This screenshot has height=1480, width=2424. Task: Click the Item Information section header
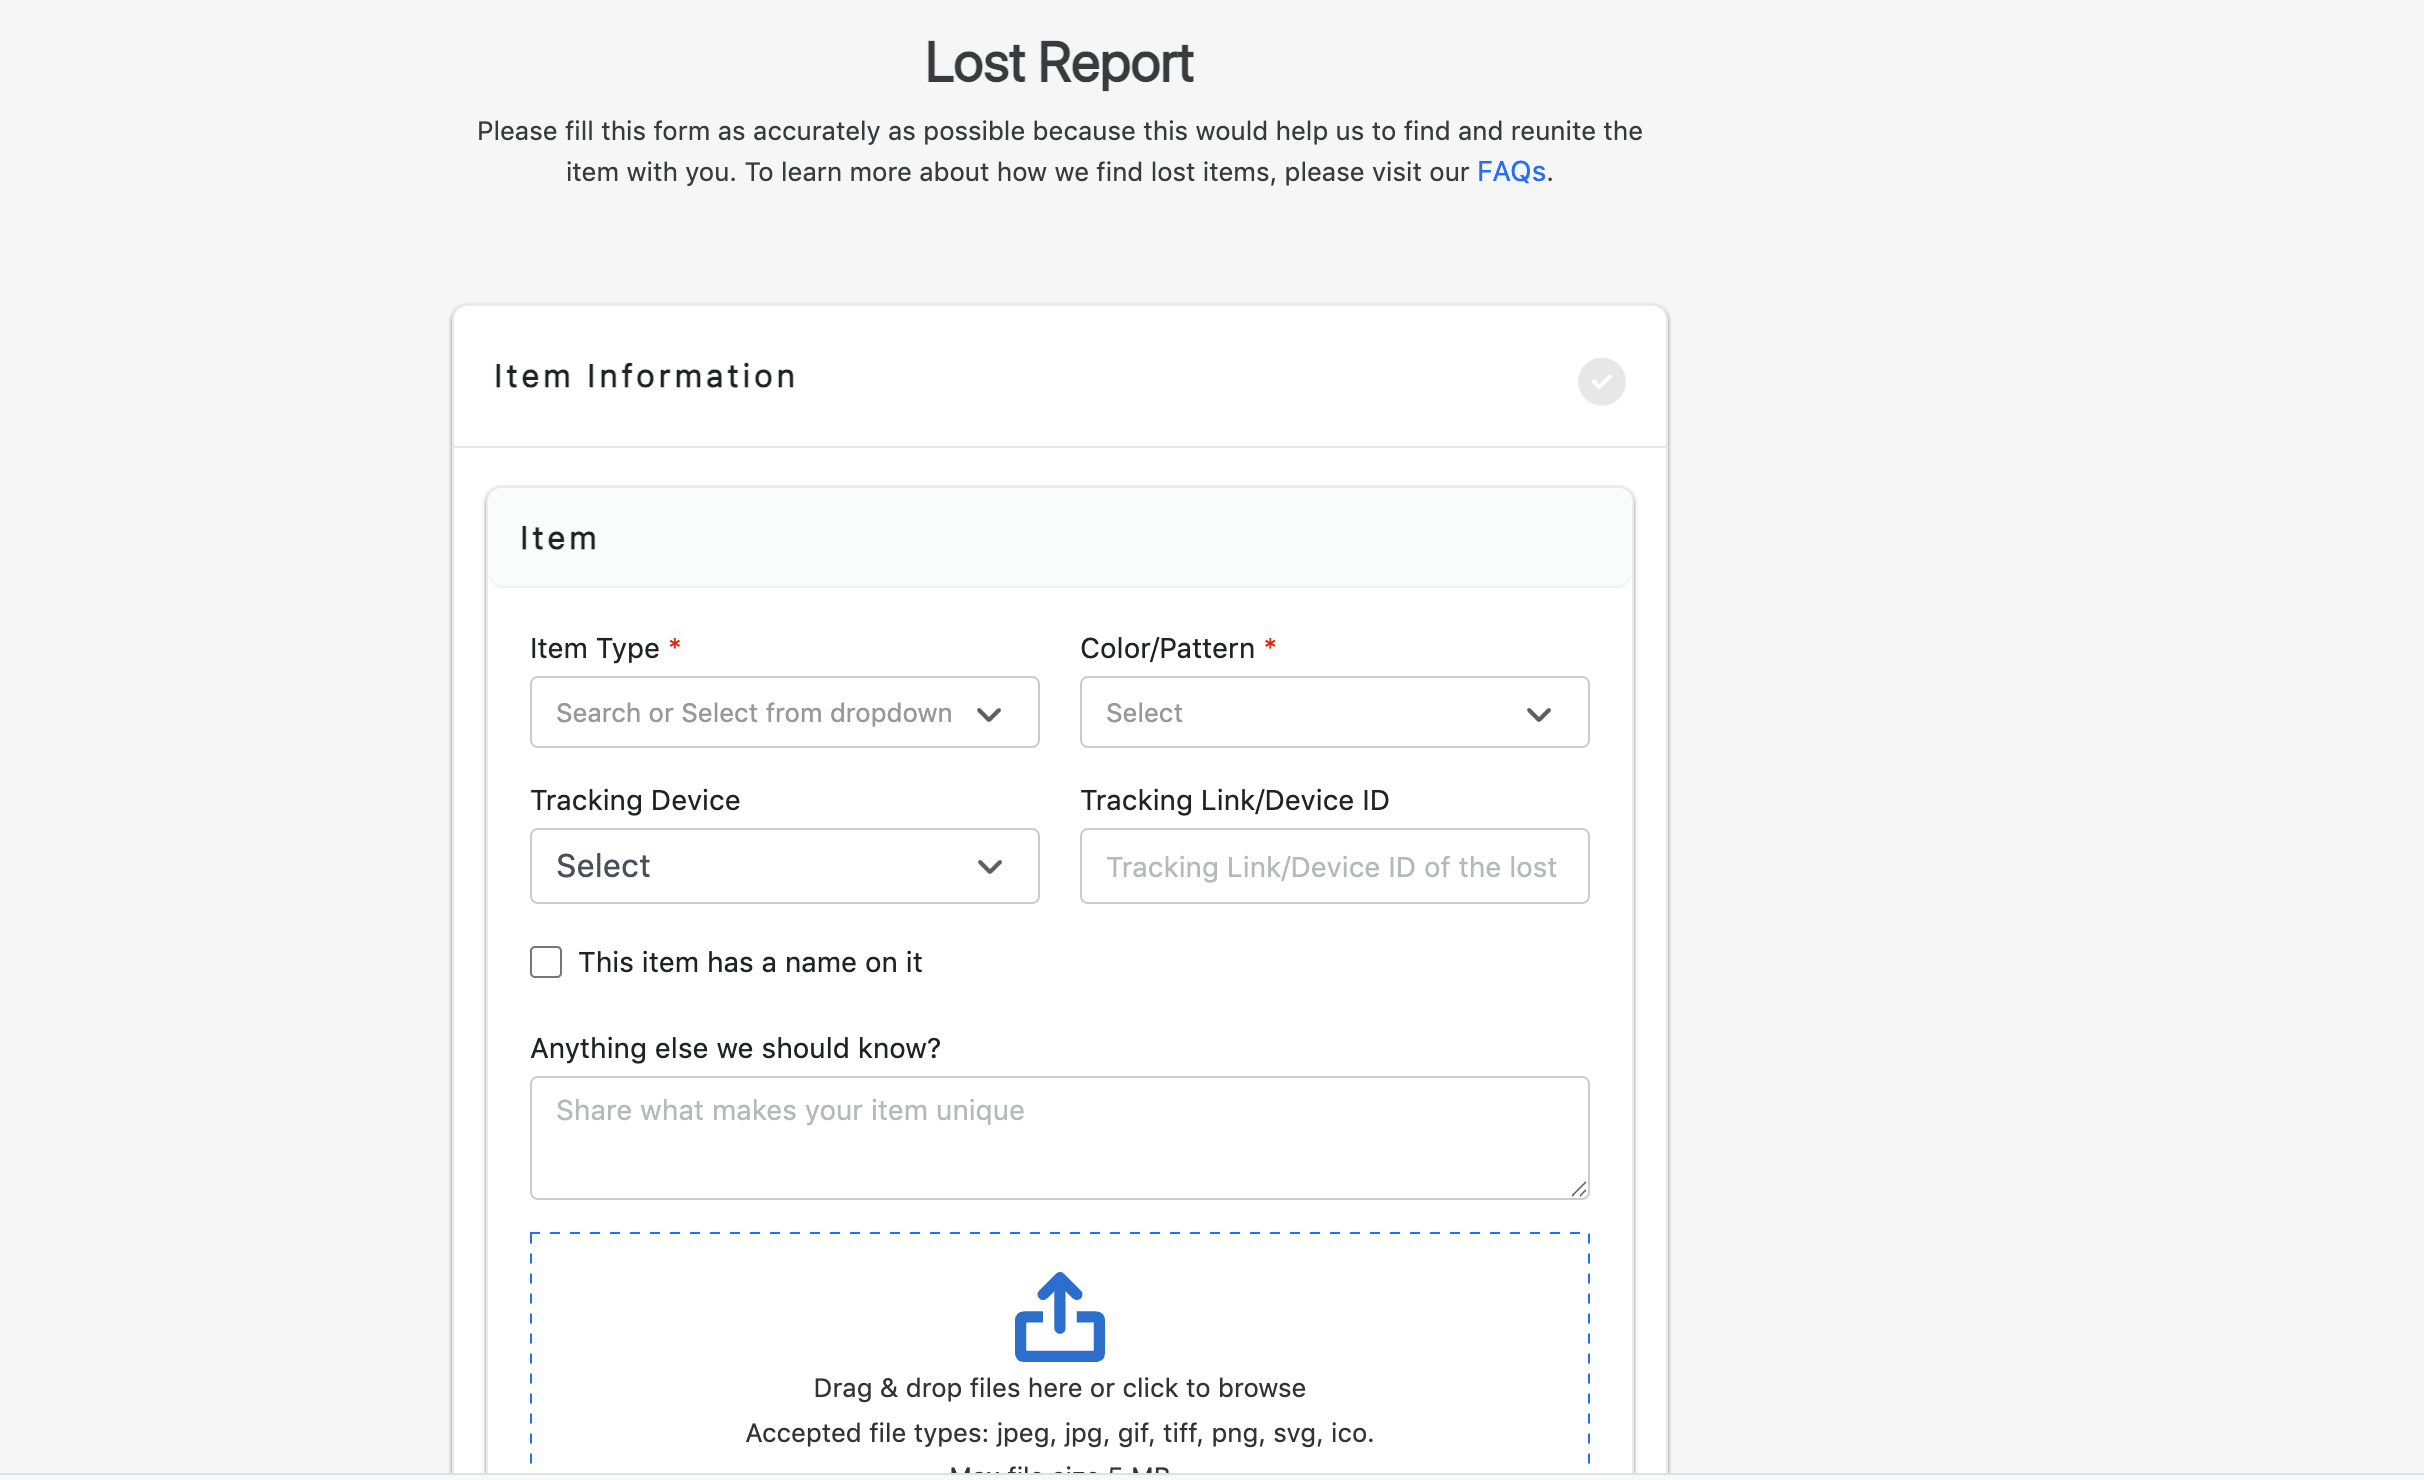[644, 376]
